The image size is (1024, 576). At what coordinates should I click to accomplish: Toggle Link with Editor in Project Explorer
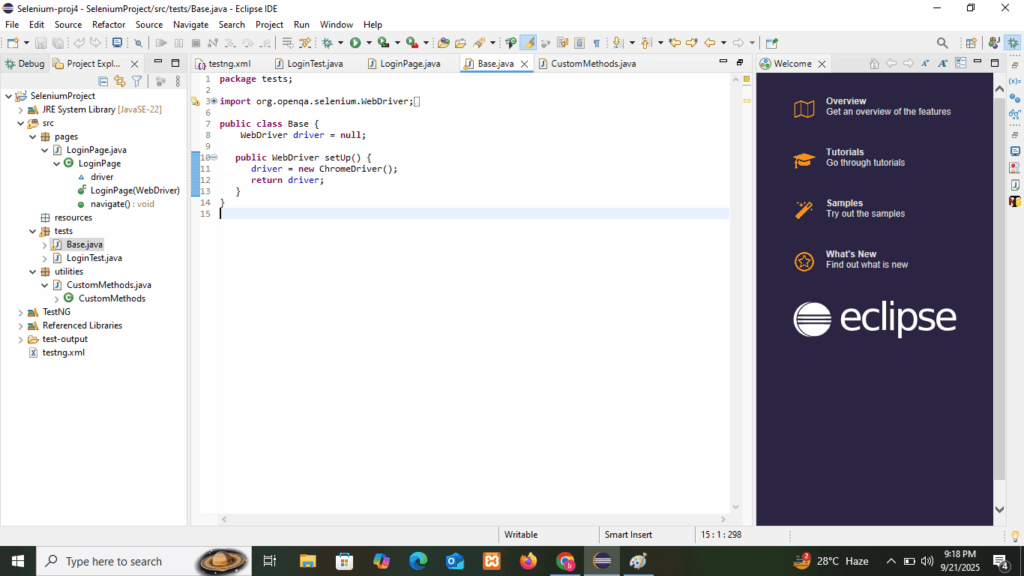tap(120, 81)
